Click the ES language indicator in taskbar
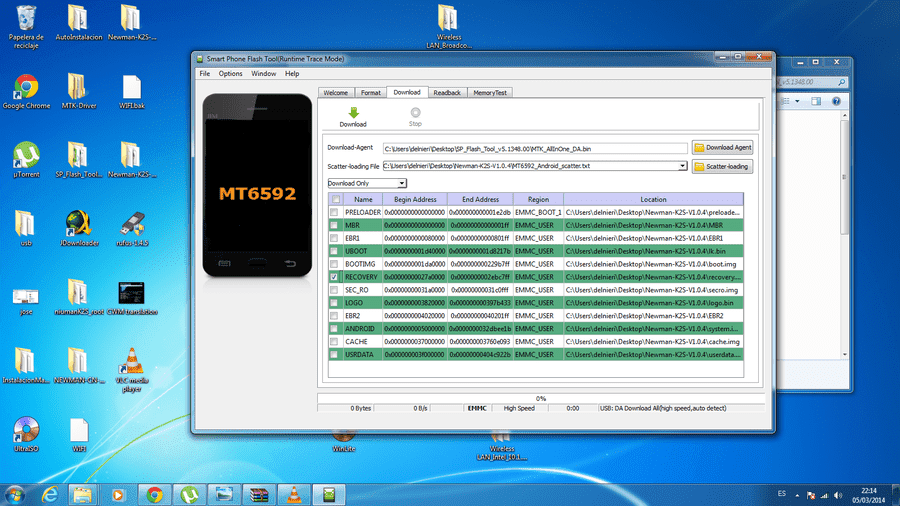900x506 pixels. click(782, 493)
